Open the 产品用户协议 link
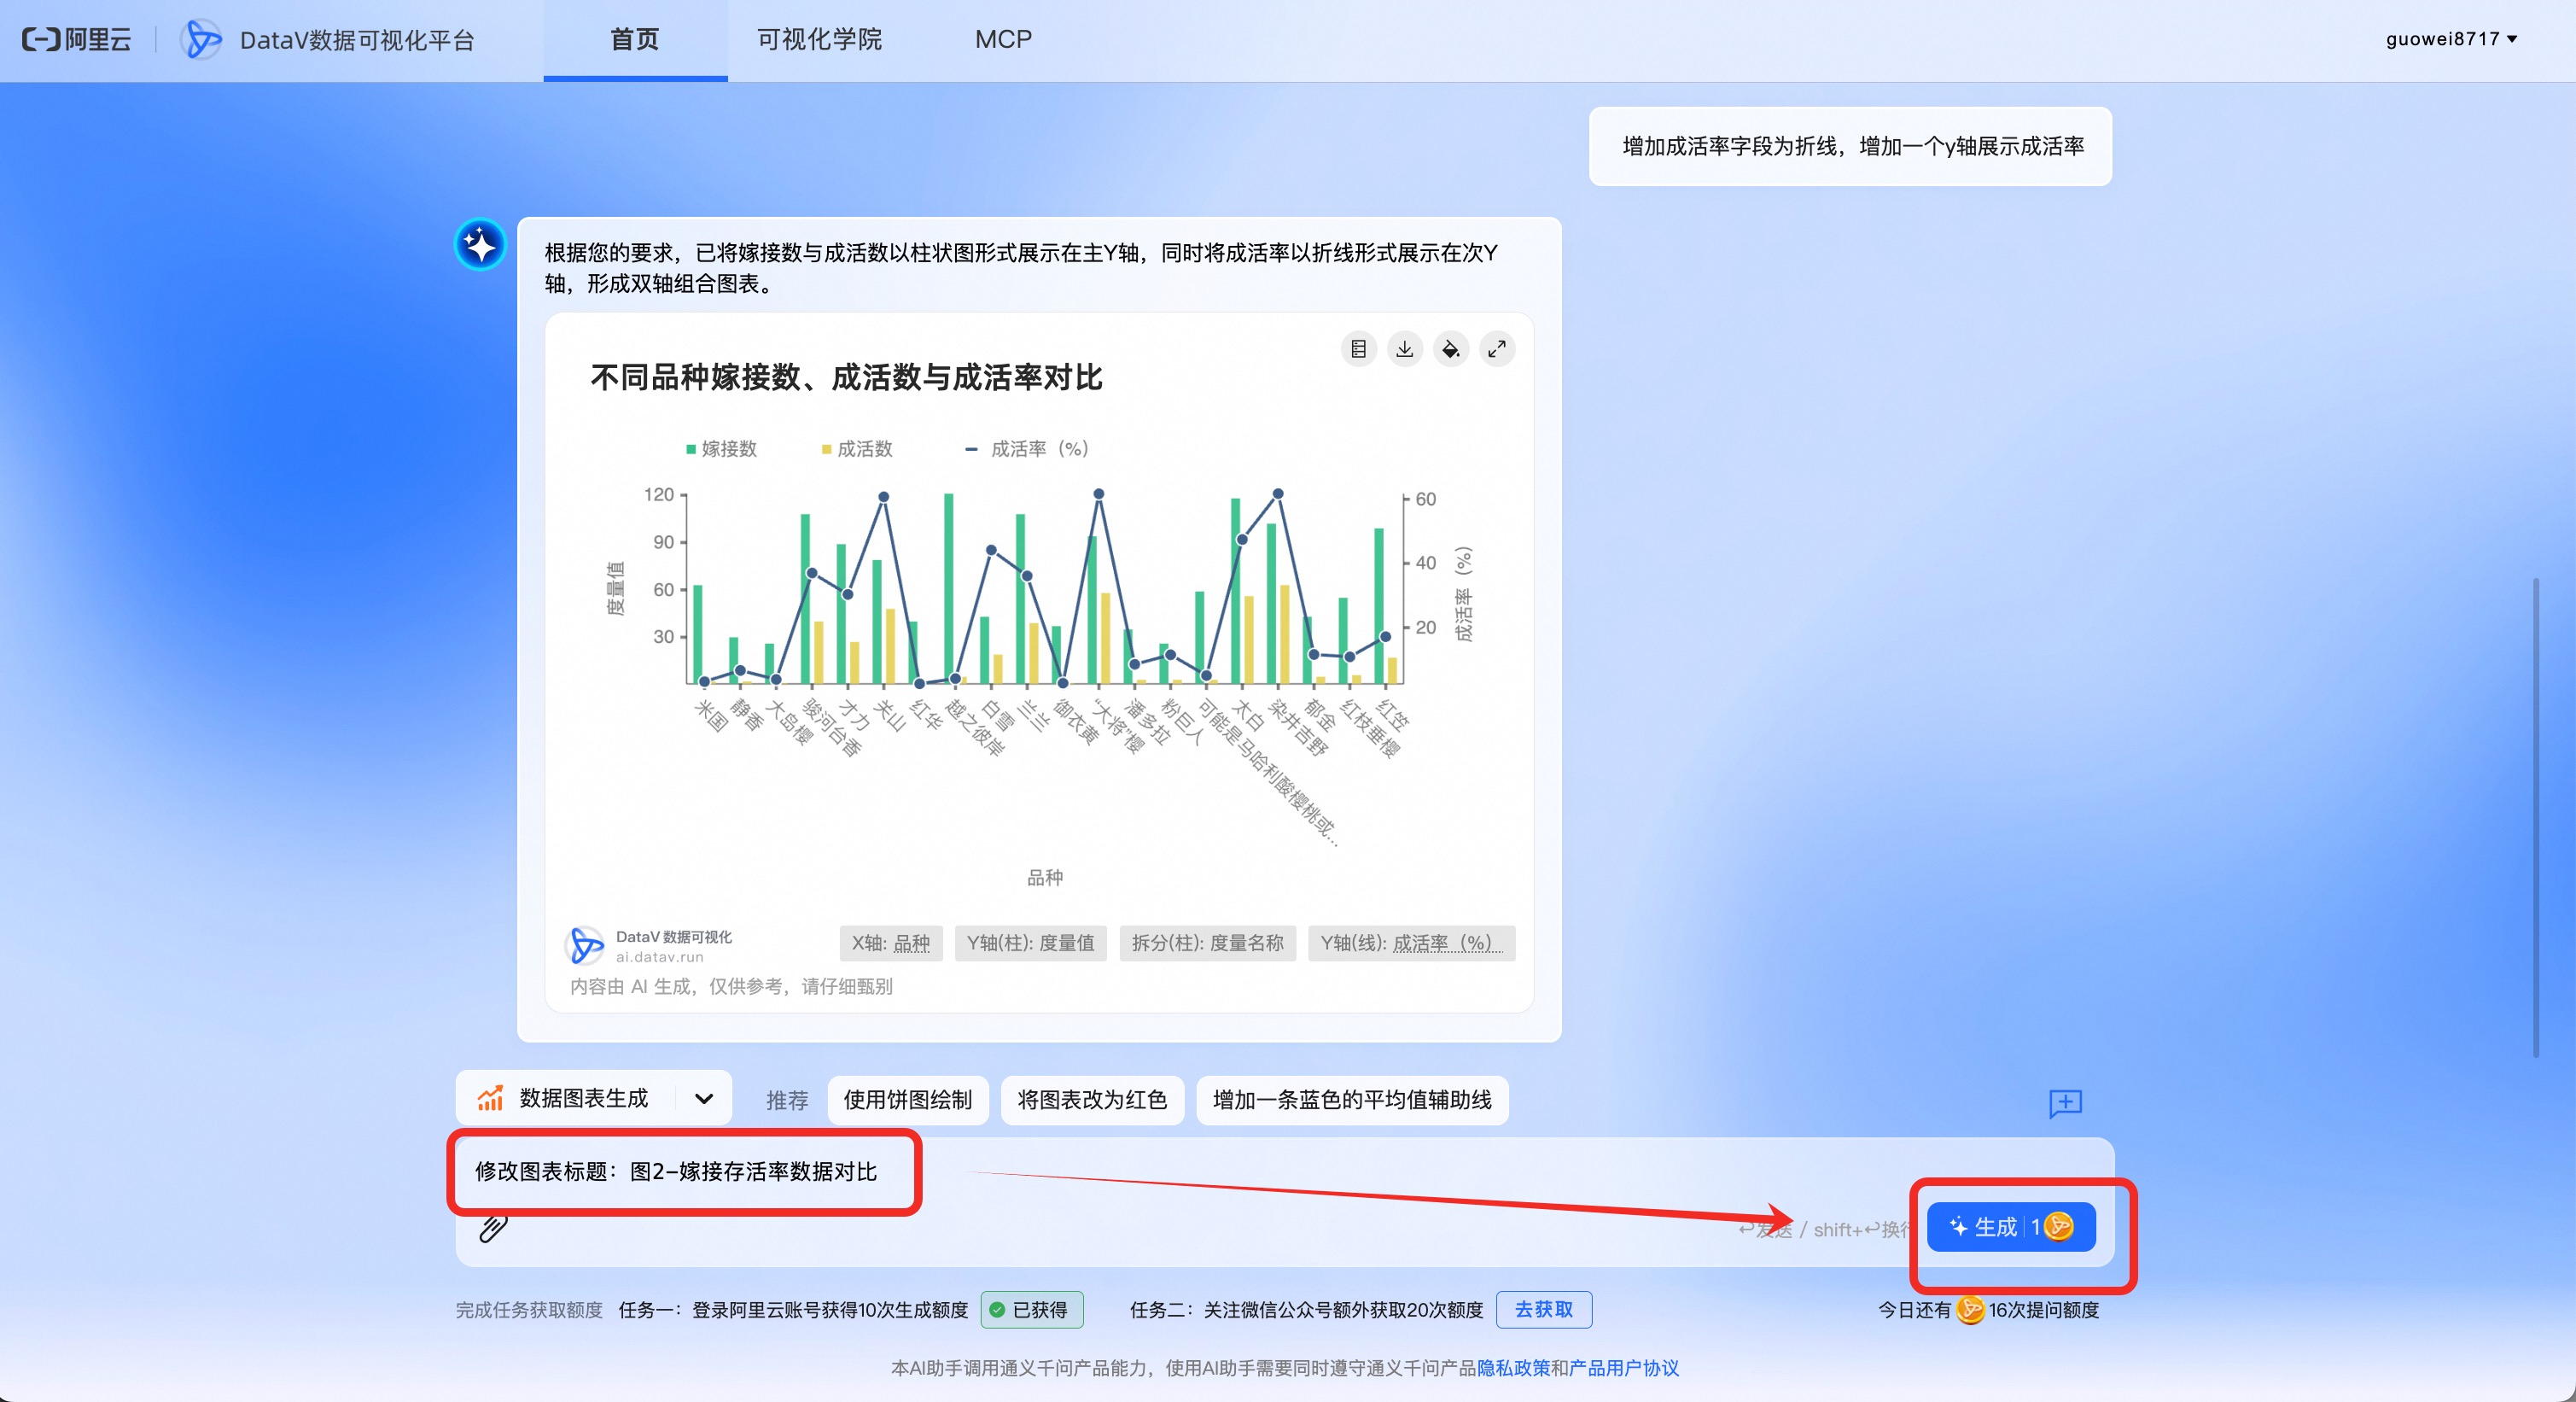This screenshot has height=1402, width=2576. point(1624,1367)
